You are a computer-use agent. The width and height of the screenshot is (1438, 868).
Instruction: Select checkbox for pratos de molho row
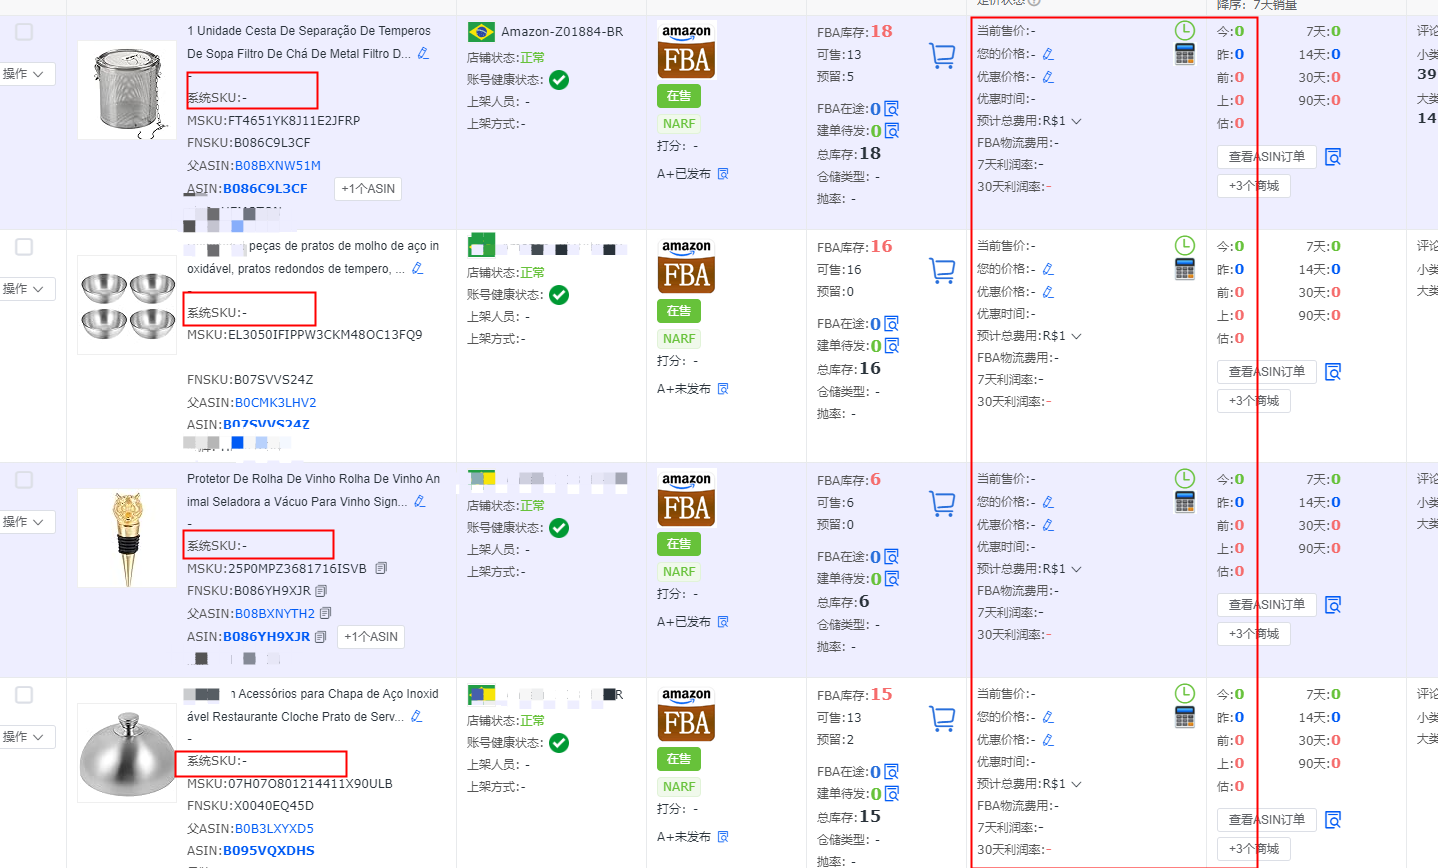click(x=24, y=247)
